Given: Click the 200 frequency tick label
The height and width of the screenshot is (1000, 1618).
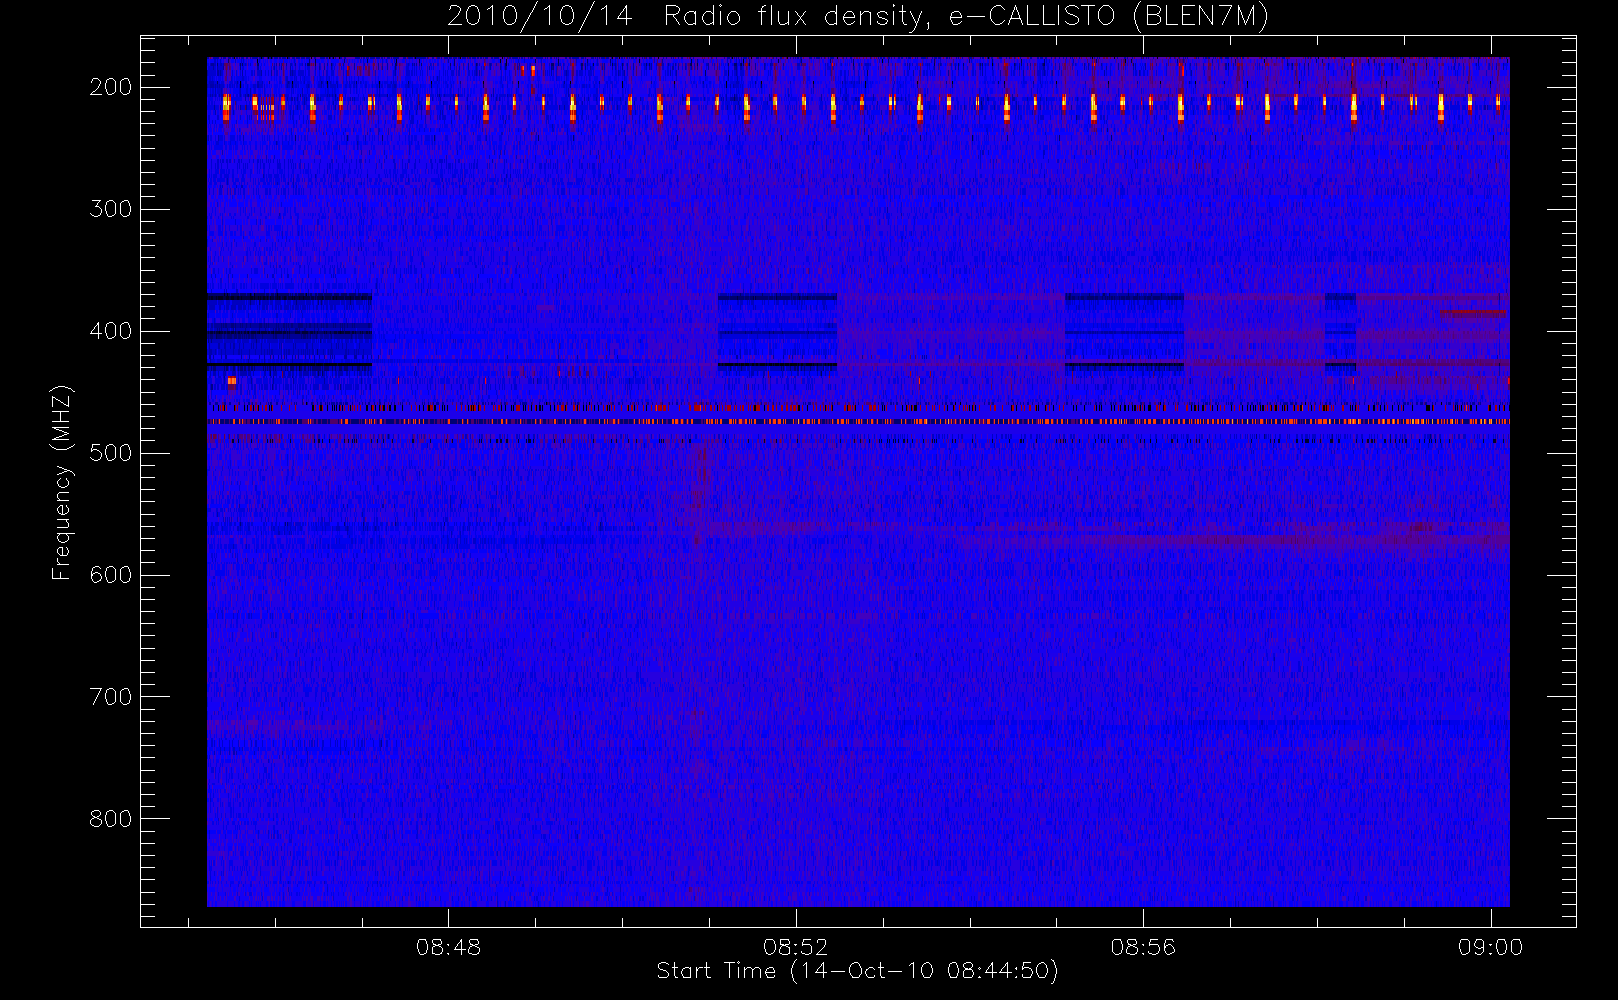Looking at the screenshot, I should [x=110, y=87].
